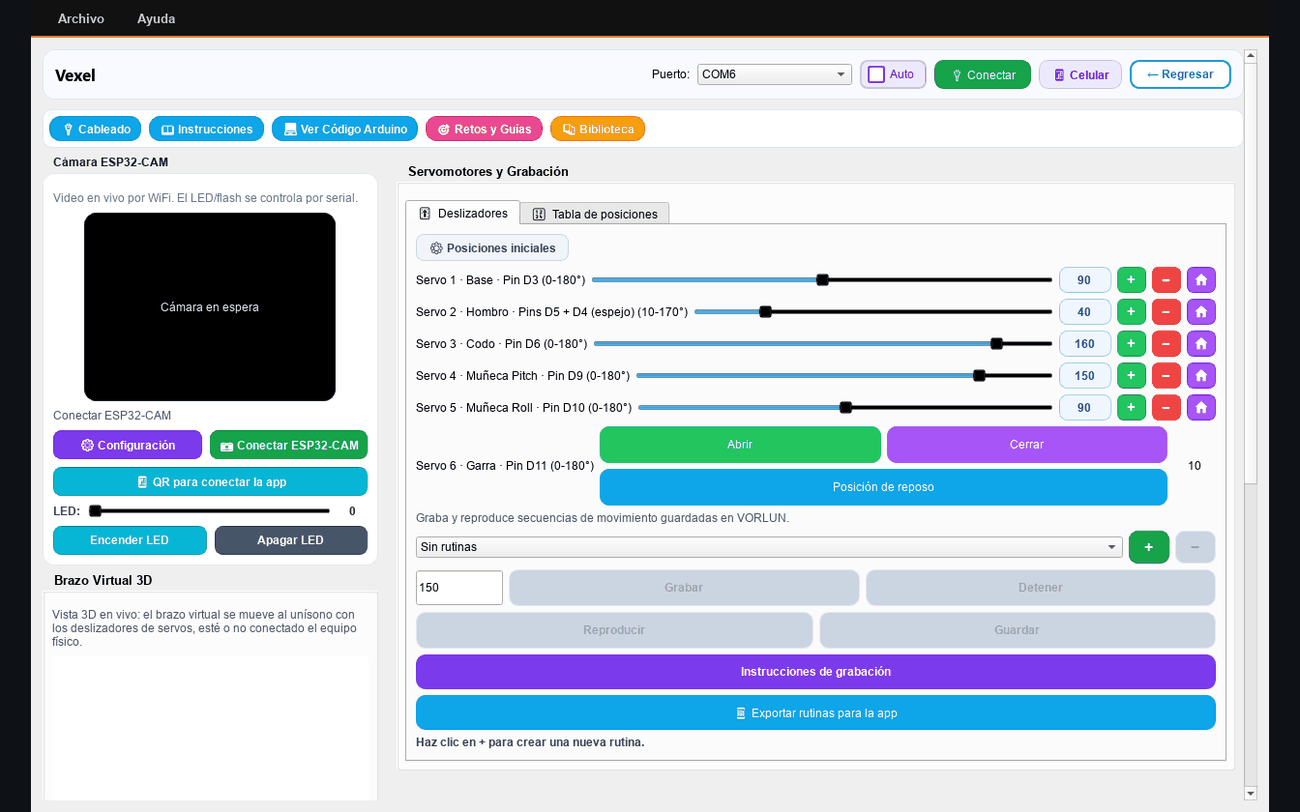Click the LED brightness slider

209,511
